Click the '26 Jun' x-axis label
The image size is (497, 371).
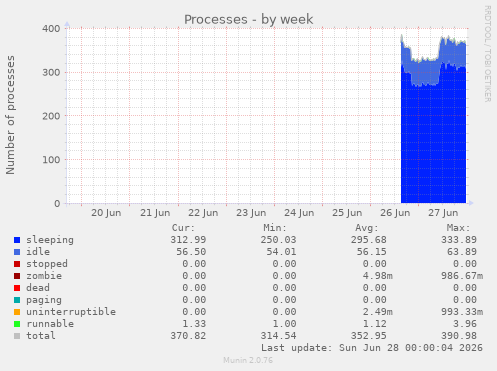pyautogui.click(x=395, y=213)
